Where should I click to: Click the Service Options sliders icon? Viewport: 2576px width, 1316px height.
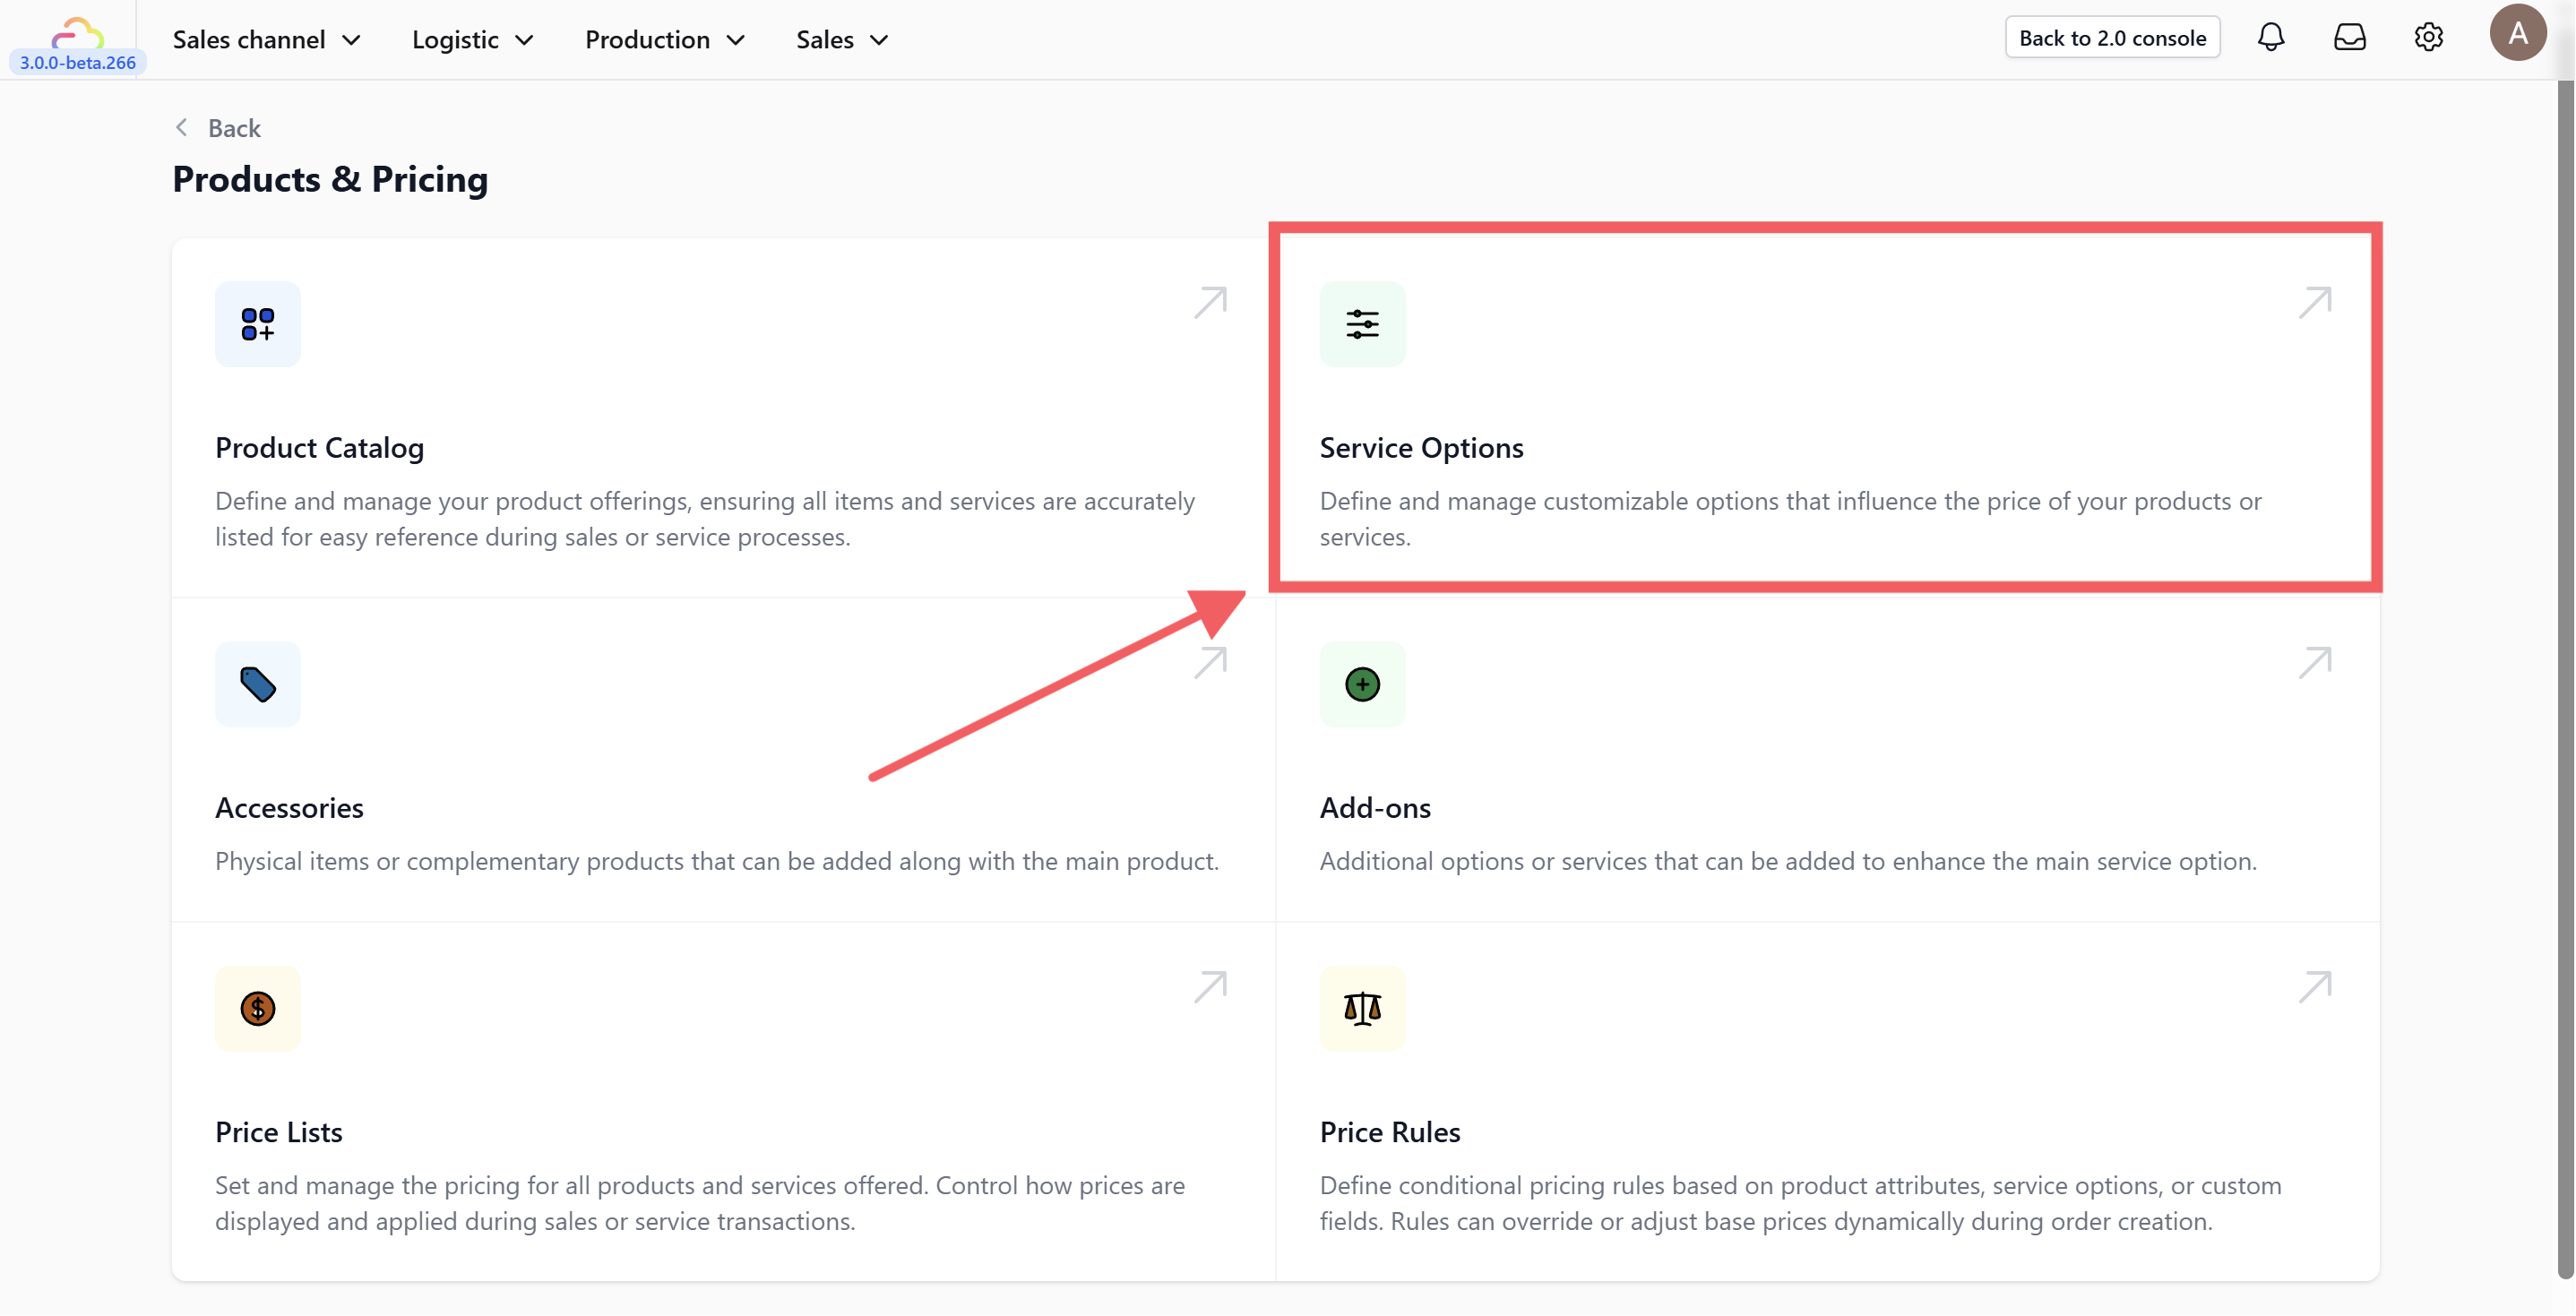tap(1361, 324)
